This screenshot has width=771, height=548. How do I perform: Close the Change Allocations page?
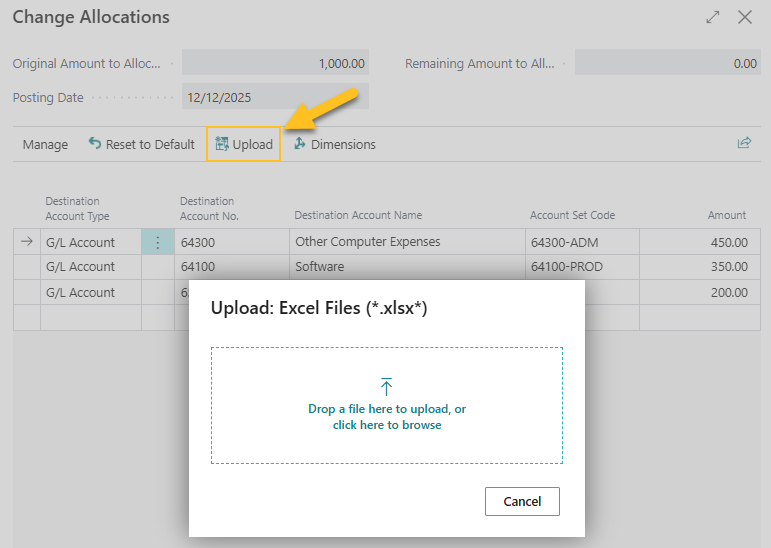pyautogui.click(x=745, y=17)
